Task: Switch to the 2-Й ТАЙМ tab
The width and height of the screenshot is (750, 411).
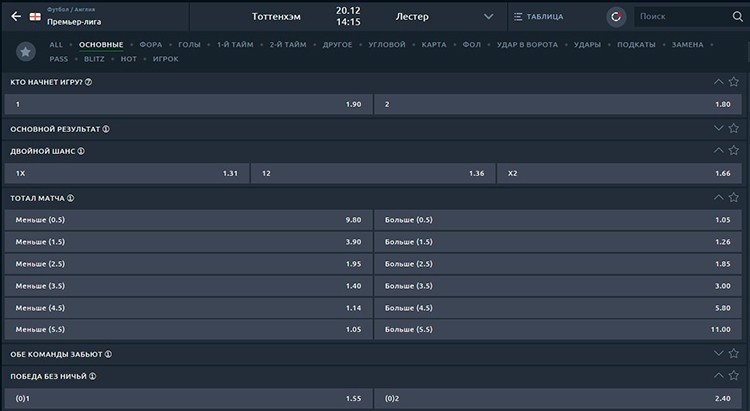Action: 287,44
